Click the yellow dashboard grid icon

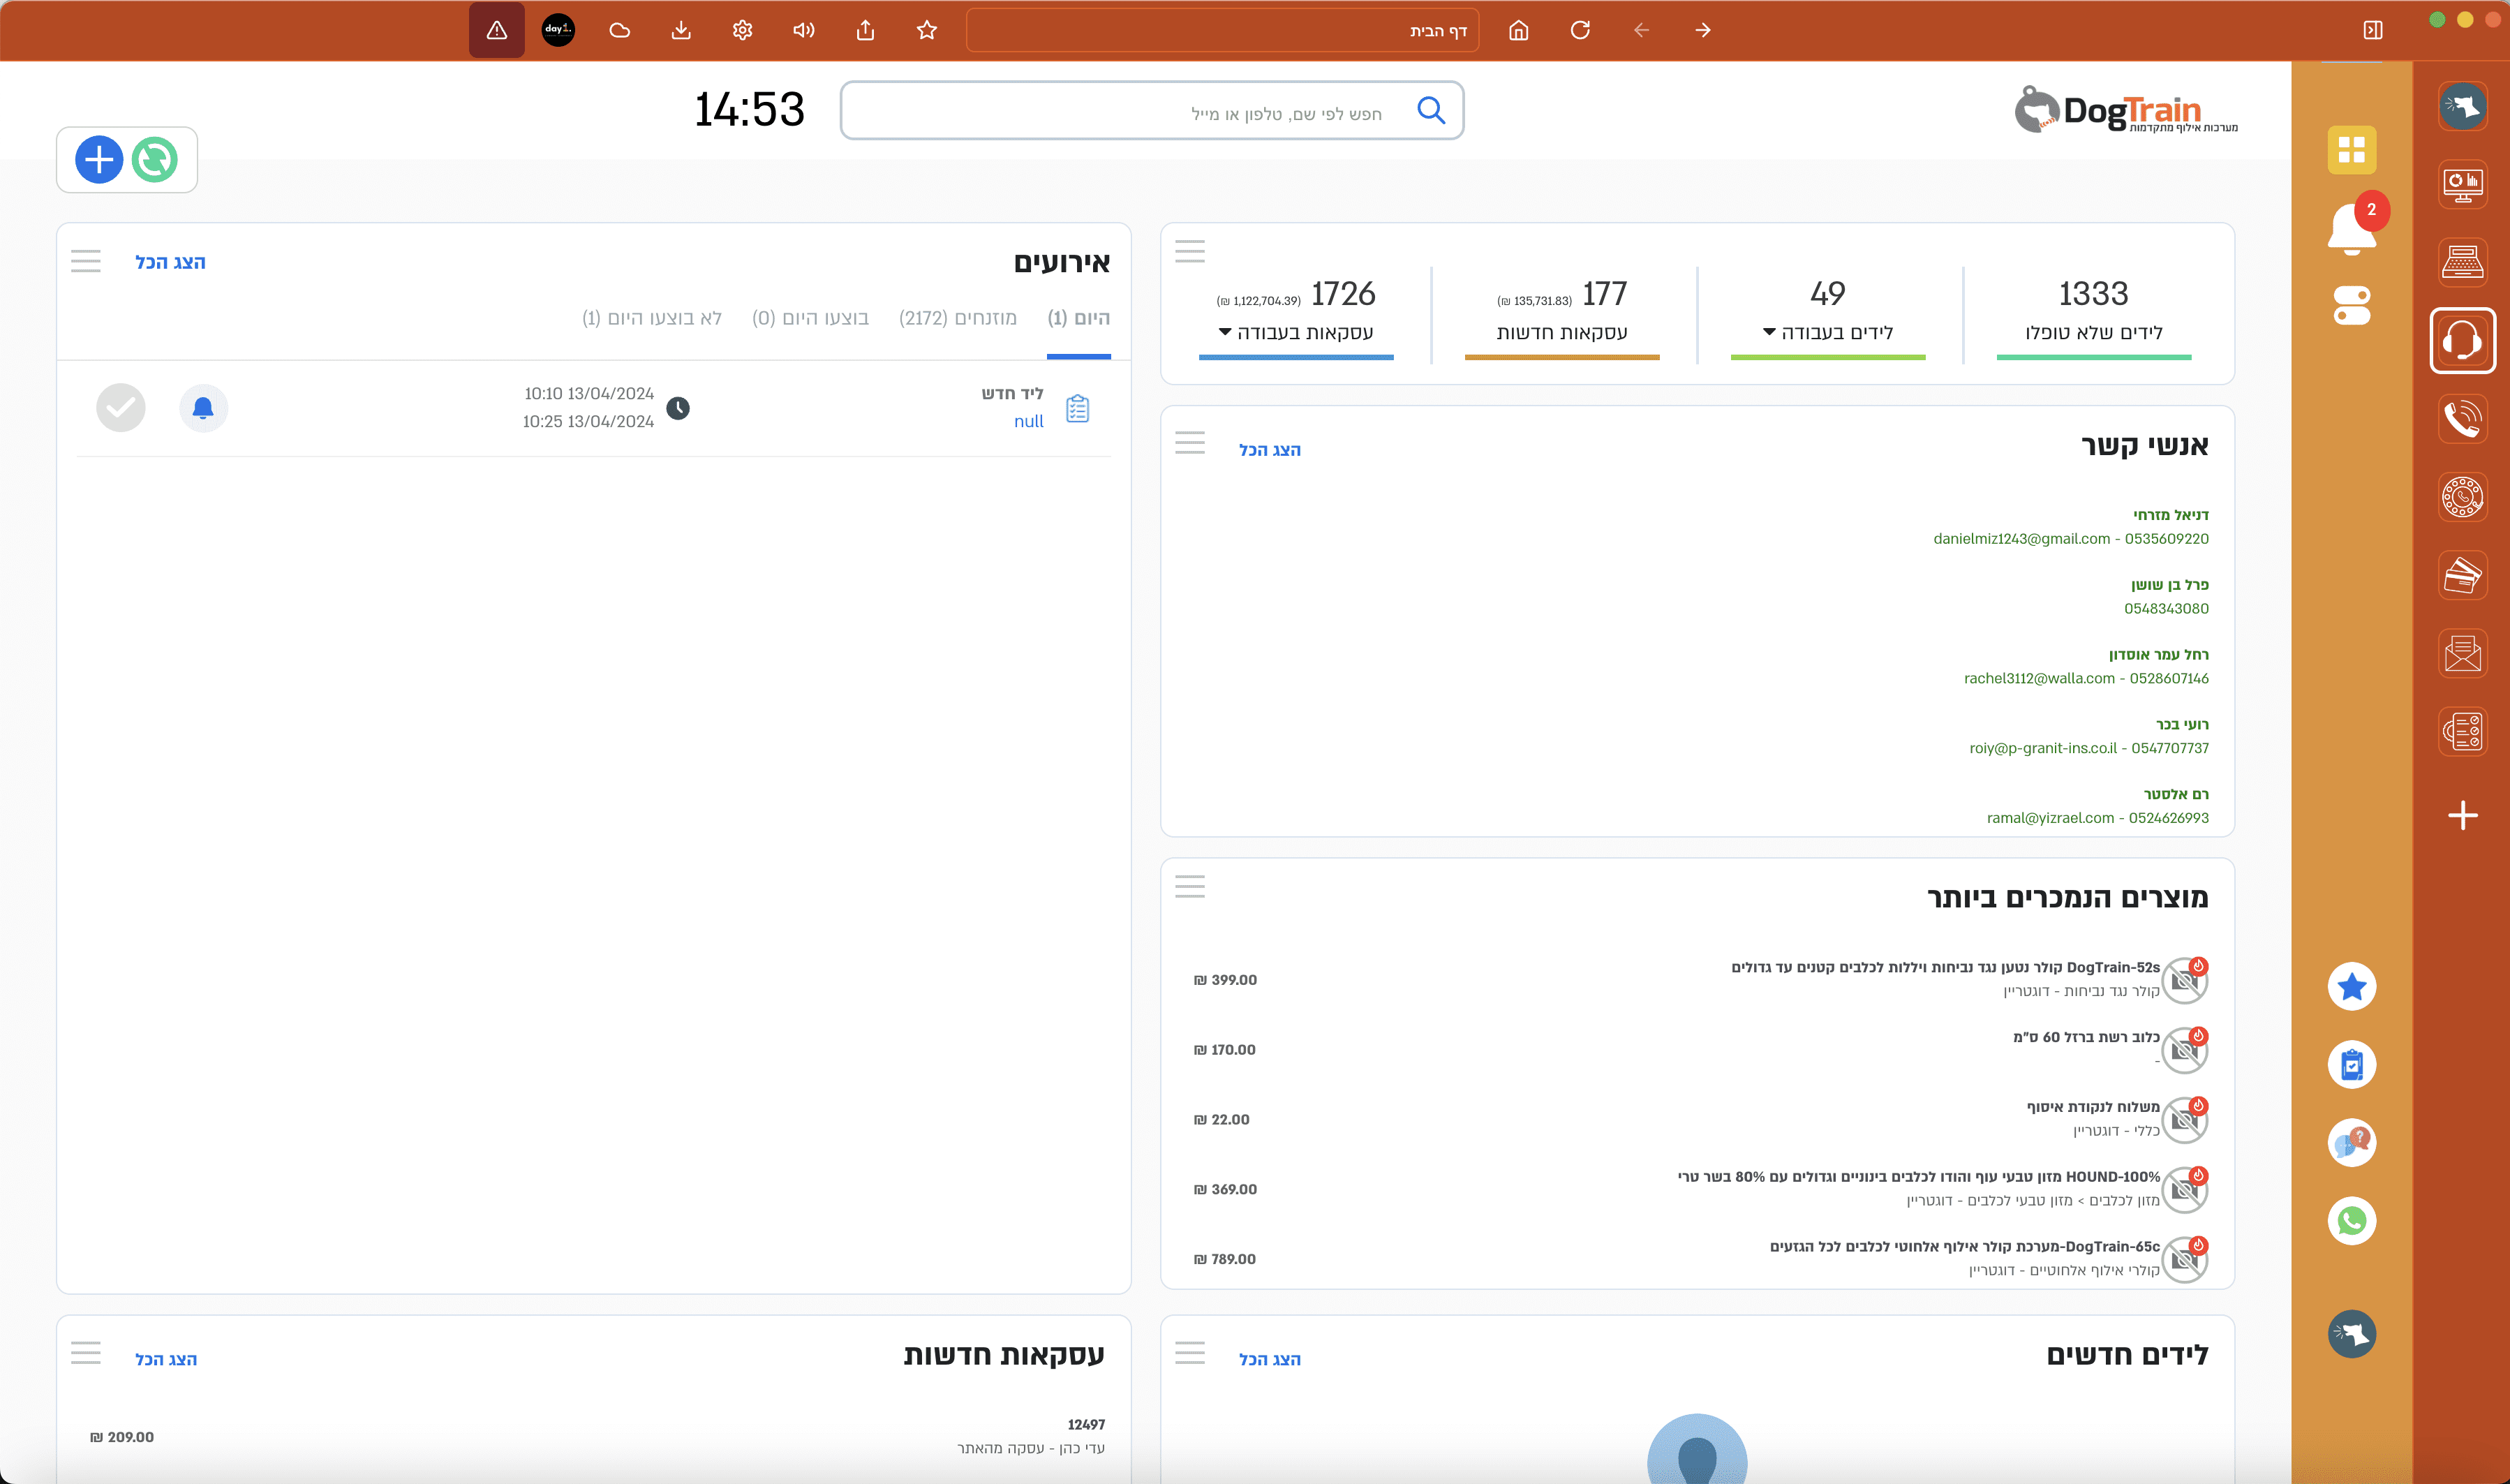point(2351,150)
